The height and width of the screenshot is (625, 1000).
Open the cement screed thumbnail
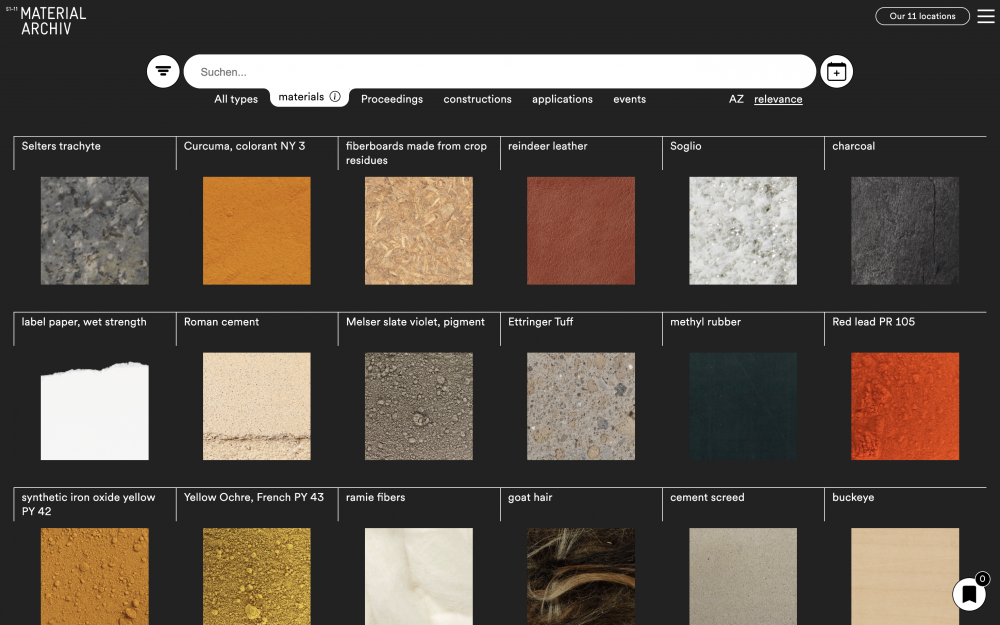(x=742, y=577)
